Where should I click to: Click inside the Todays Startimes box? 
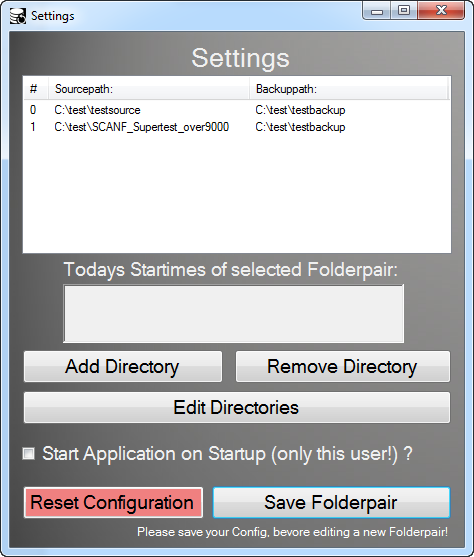[x=233, y=313]
